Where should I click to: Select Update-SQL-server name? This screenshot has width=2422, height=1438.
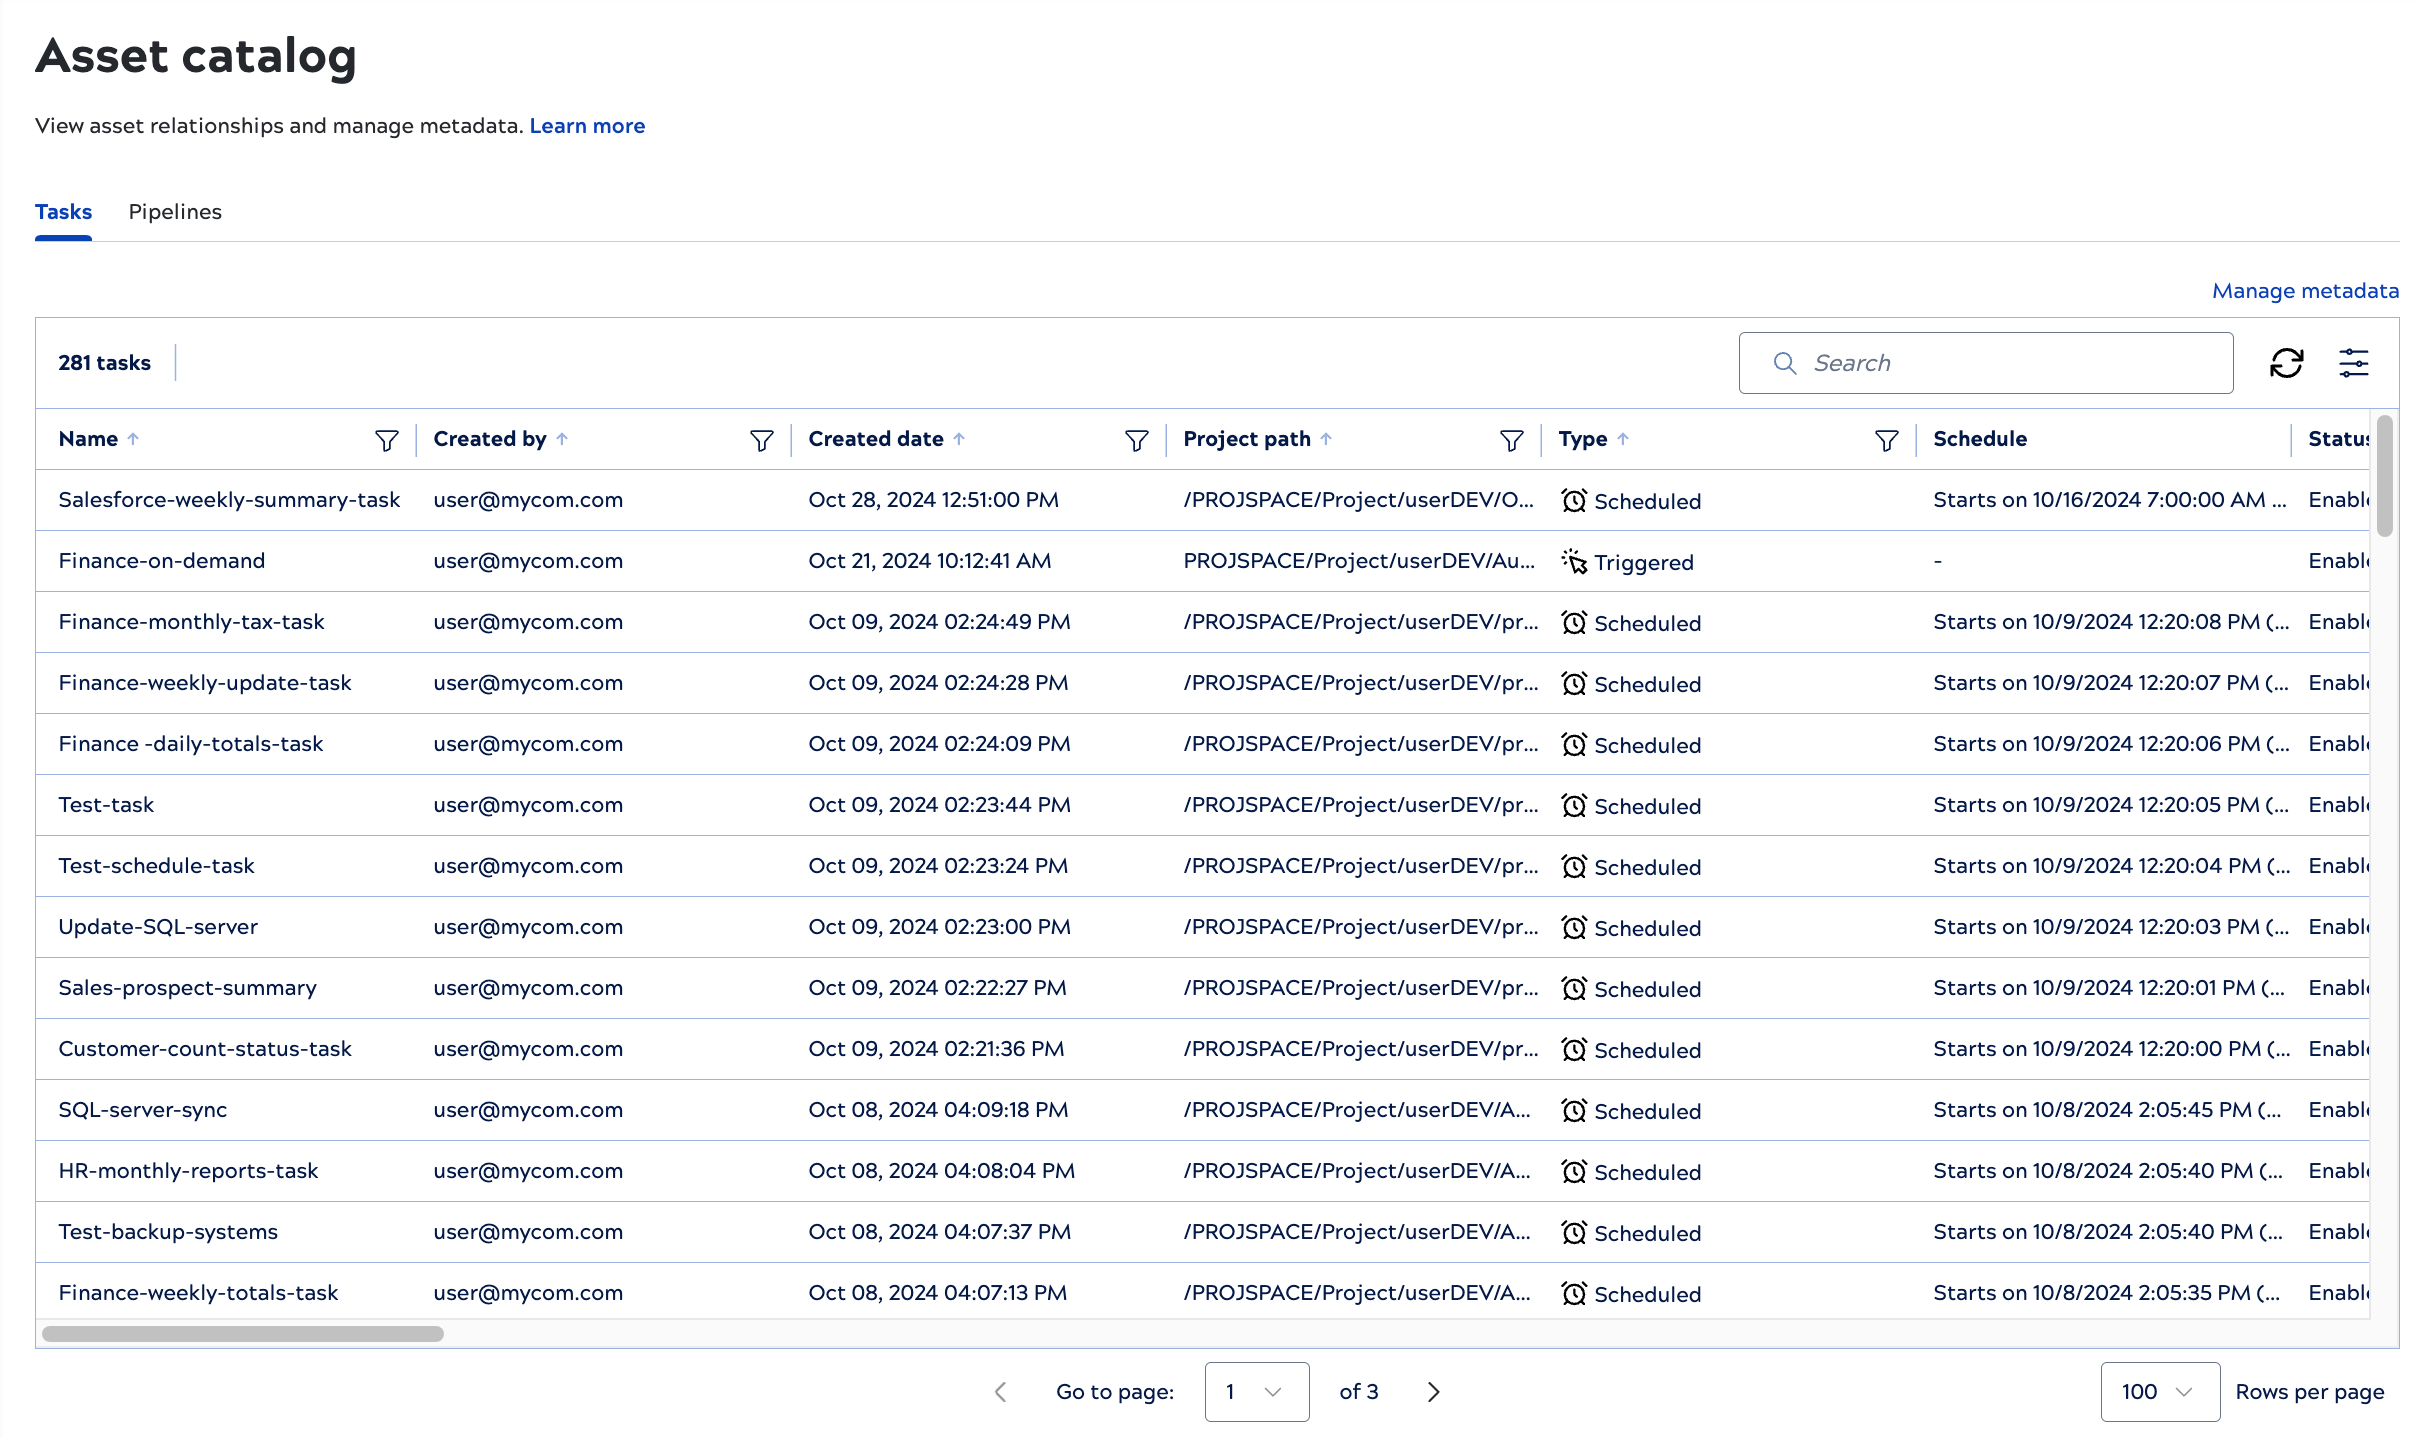(x=158, y=927)
